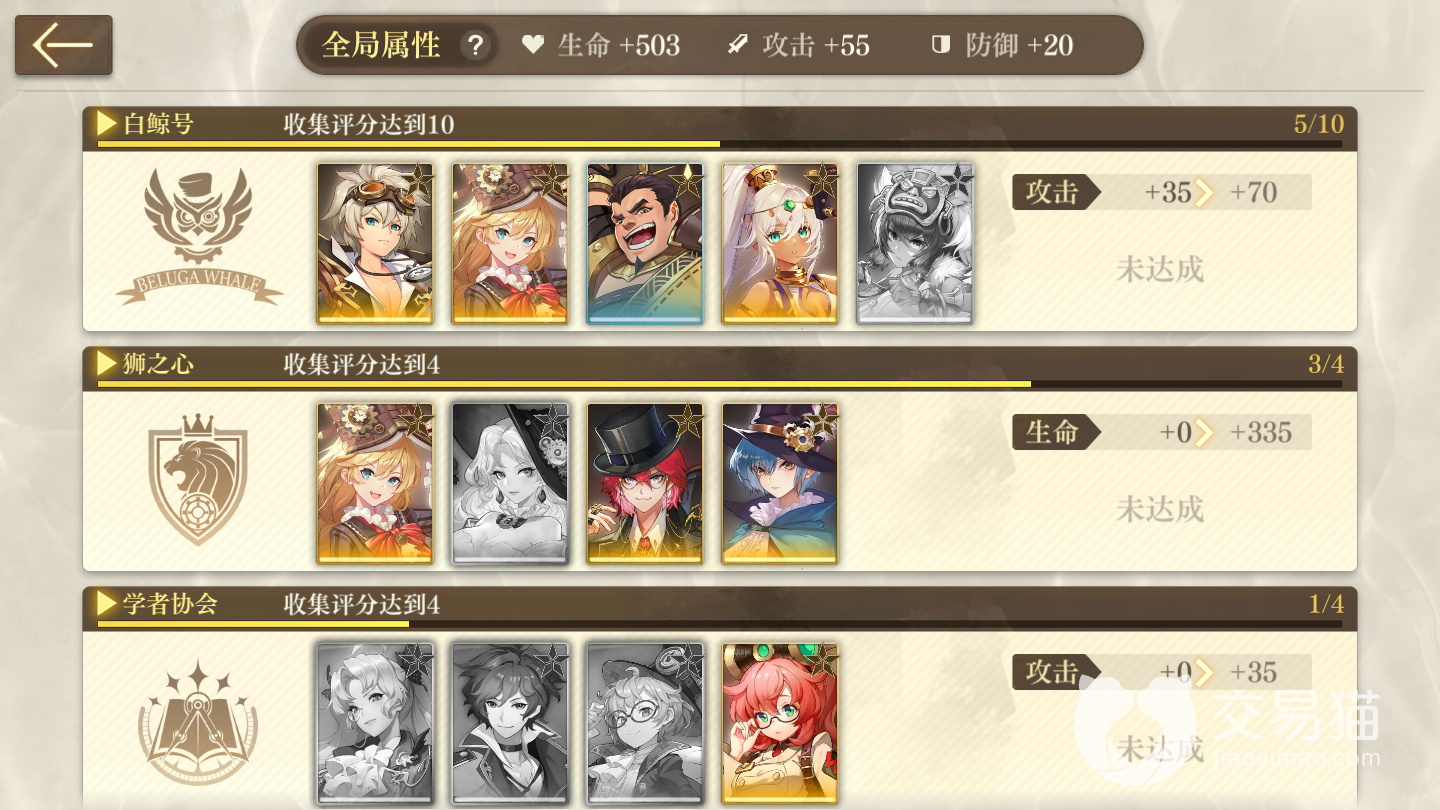The height and width of the screenshot is (810, 1440).
Task: Expand the 学者协会 collection arrow
Action: (108, 604)
